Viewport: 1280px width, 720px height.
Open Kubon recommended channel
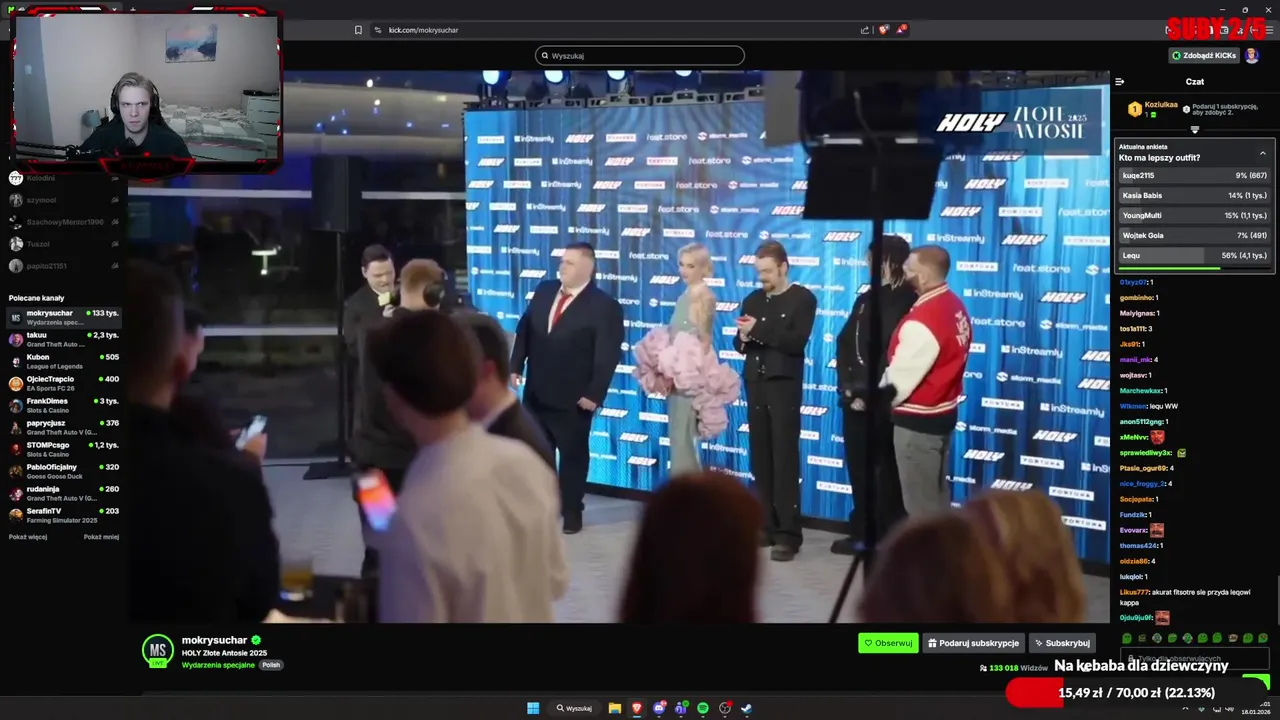(x=64, y=361)
